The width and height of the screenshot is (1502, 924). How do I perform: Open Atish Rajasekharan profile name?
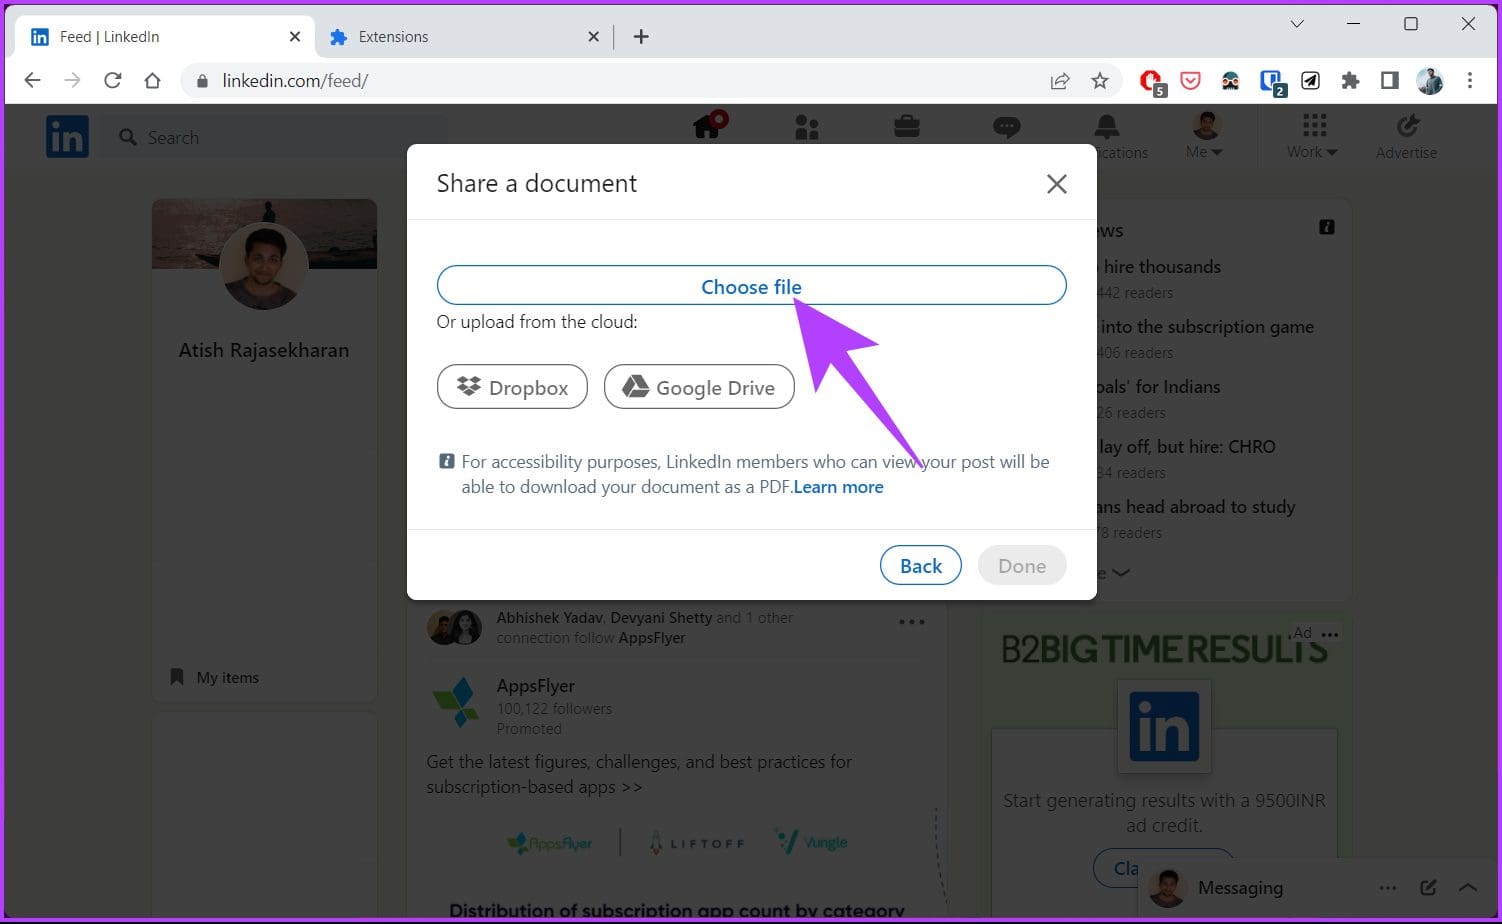[x=264, y=350]
